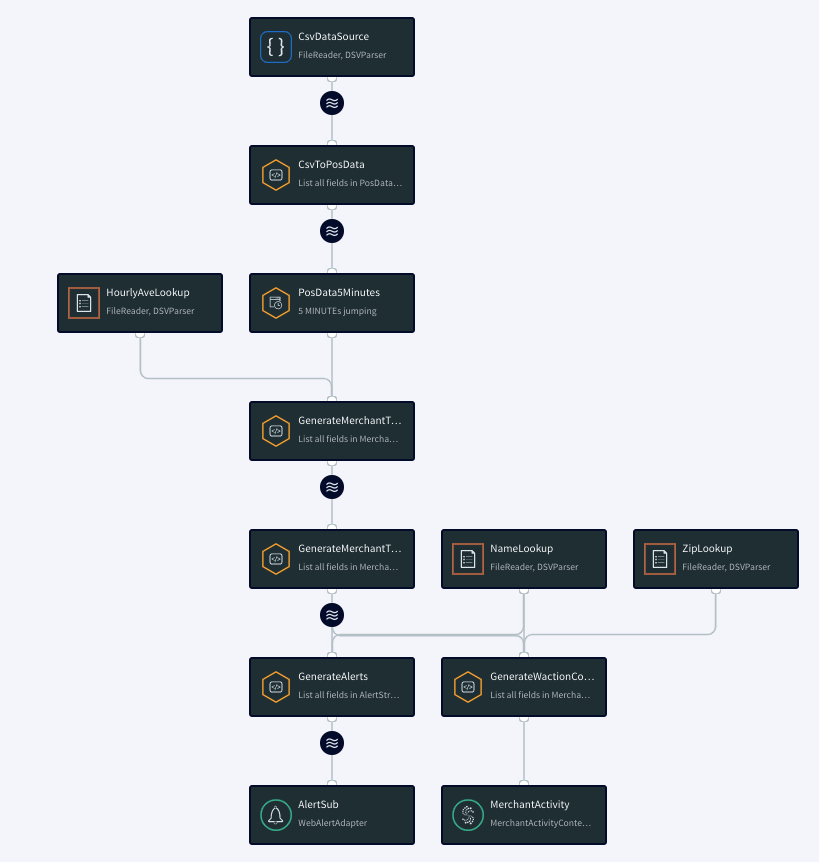Open the MerchantActivity target node
The height and width of the screenshot is (862, 819).
coord(523,814)
